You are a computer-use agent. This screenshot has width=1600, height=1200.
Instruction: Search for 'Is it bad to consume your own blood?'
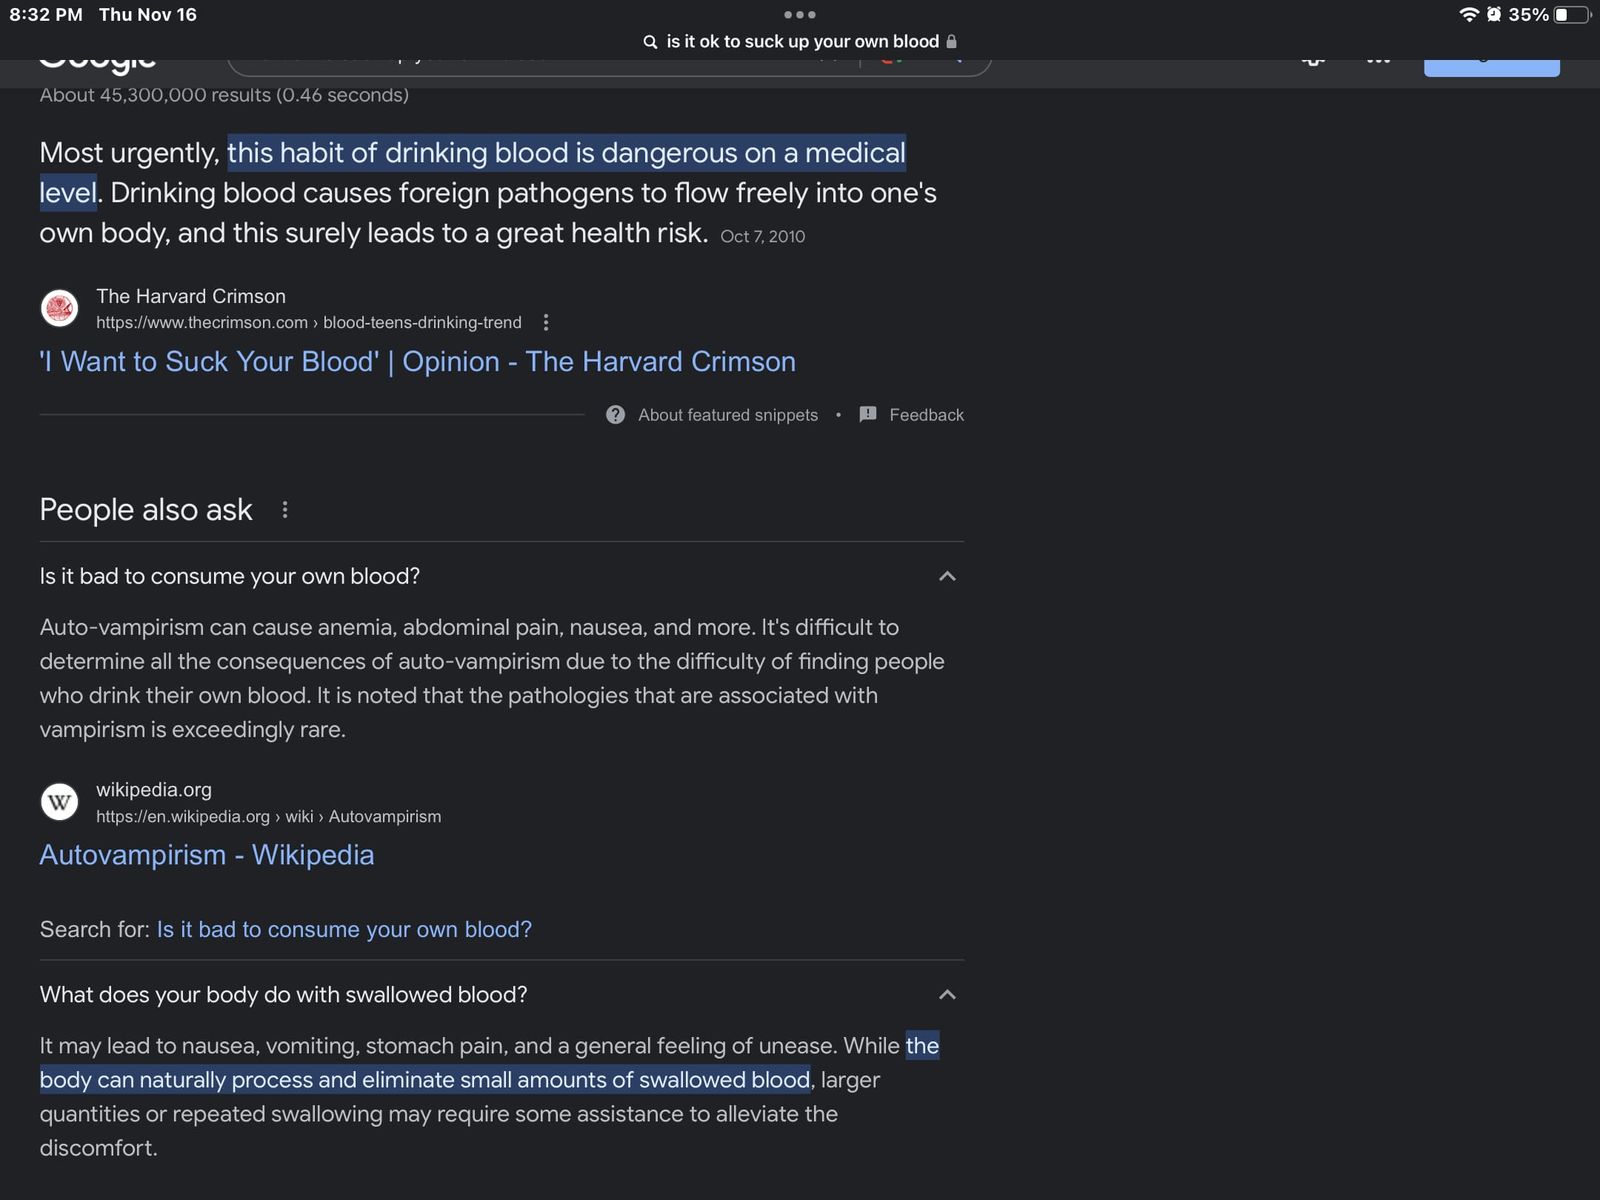pos(344,930)
